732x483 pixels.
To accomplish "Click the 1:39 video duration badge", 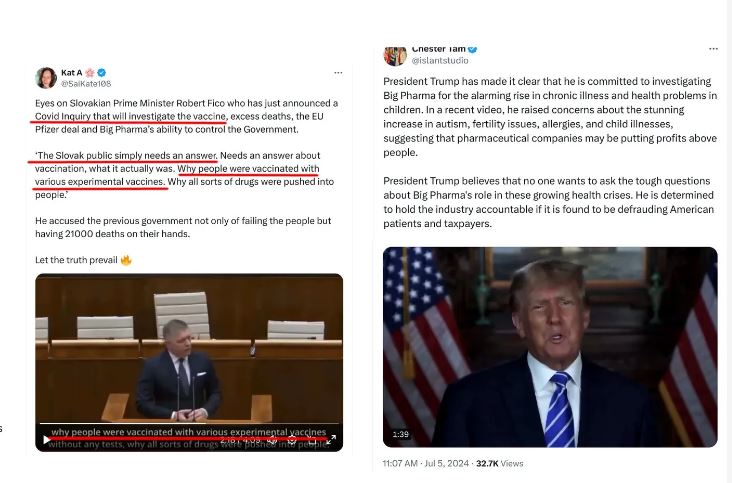I will (x=401, y=434).
